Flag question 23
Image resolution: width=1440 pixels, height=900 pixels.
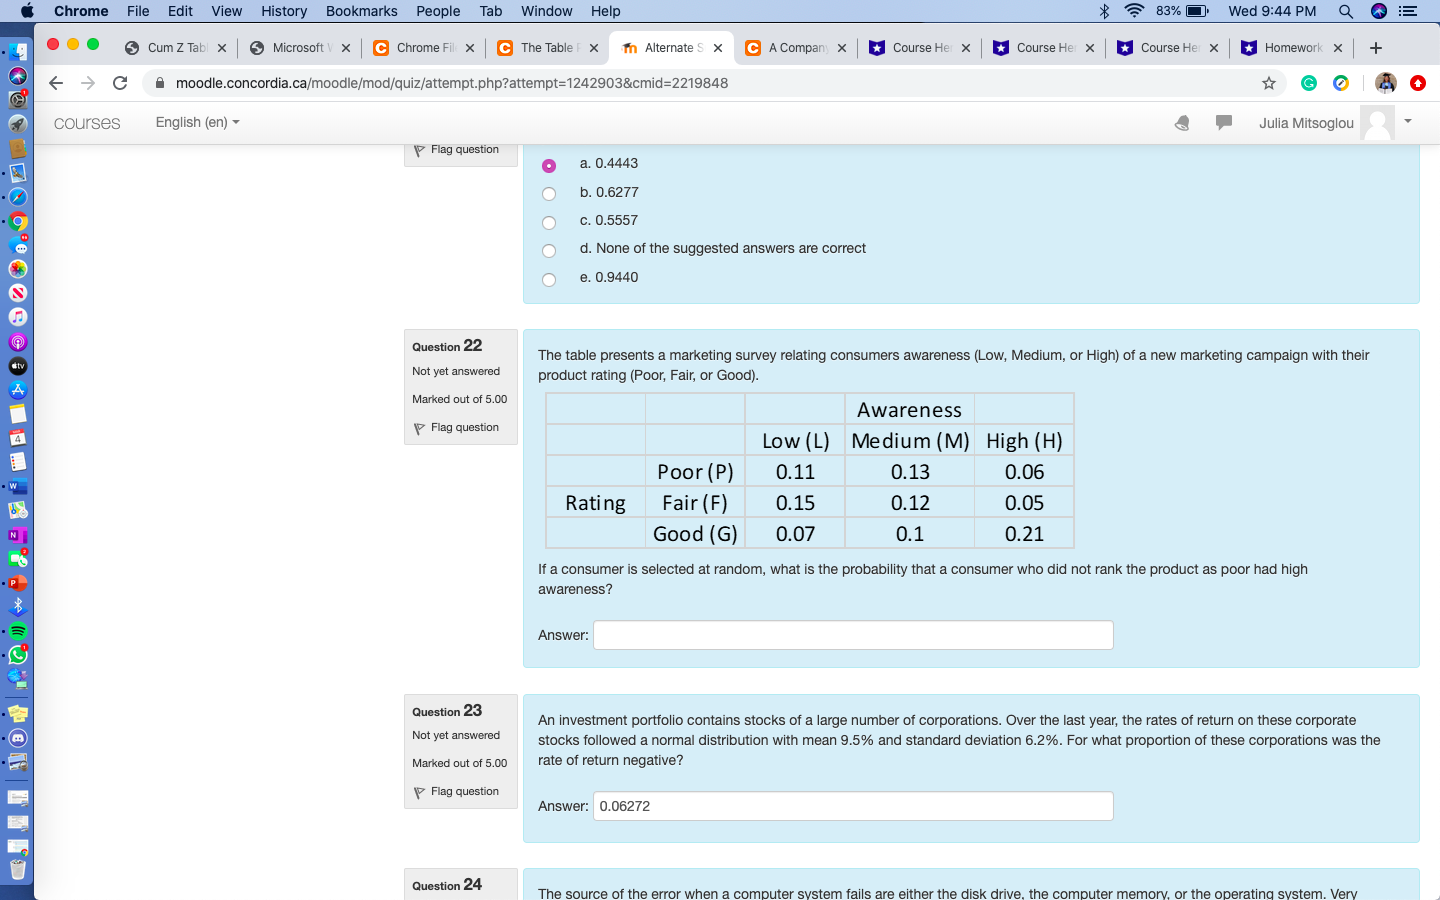pyautogui.click(x=456, y=792)
